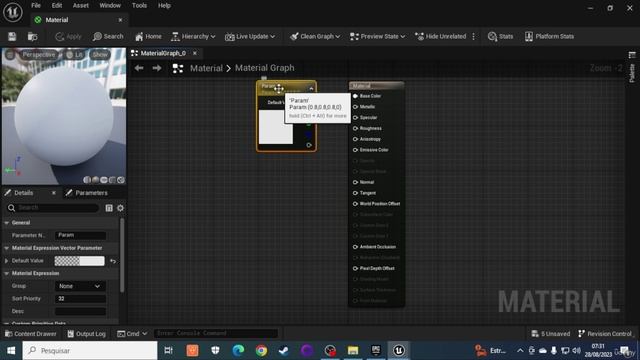Open the Default Value color swatch

(x=80, y=261)
